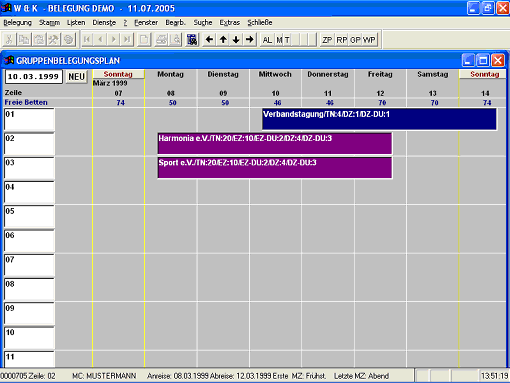Open the question mark help menu

click(x=125, y=23)
